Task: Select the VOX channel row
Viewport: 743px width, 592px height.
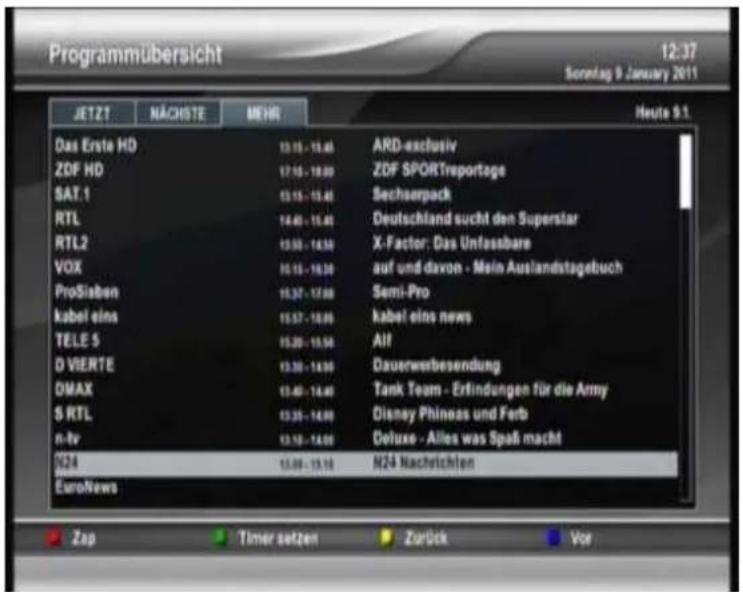Action: 365,267
